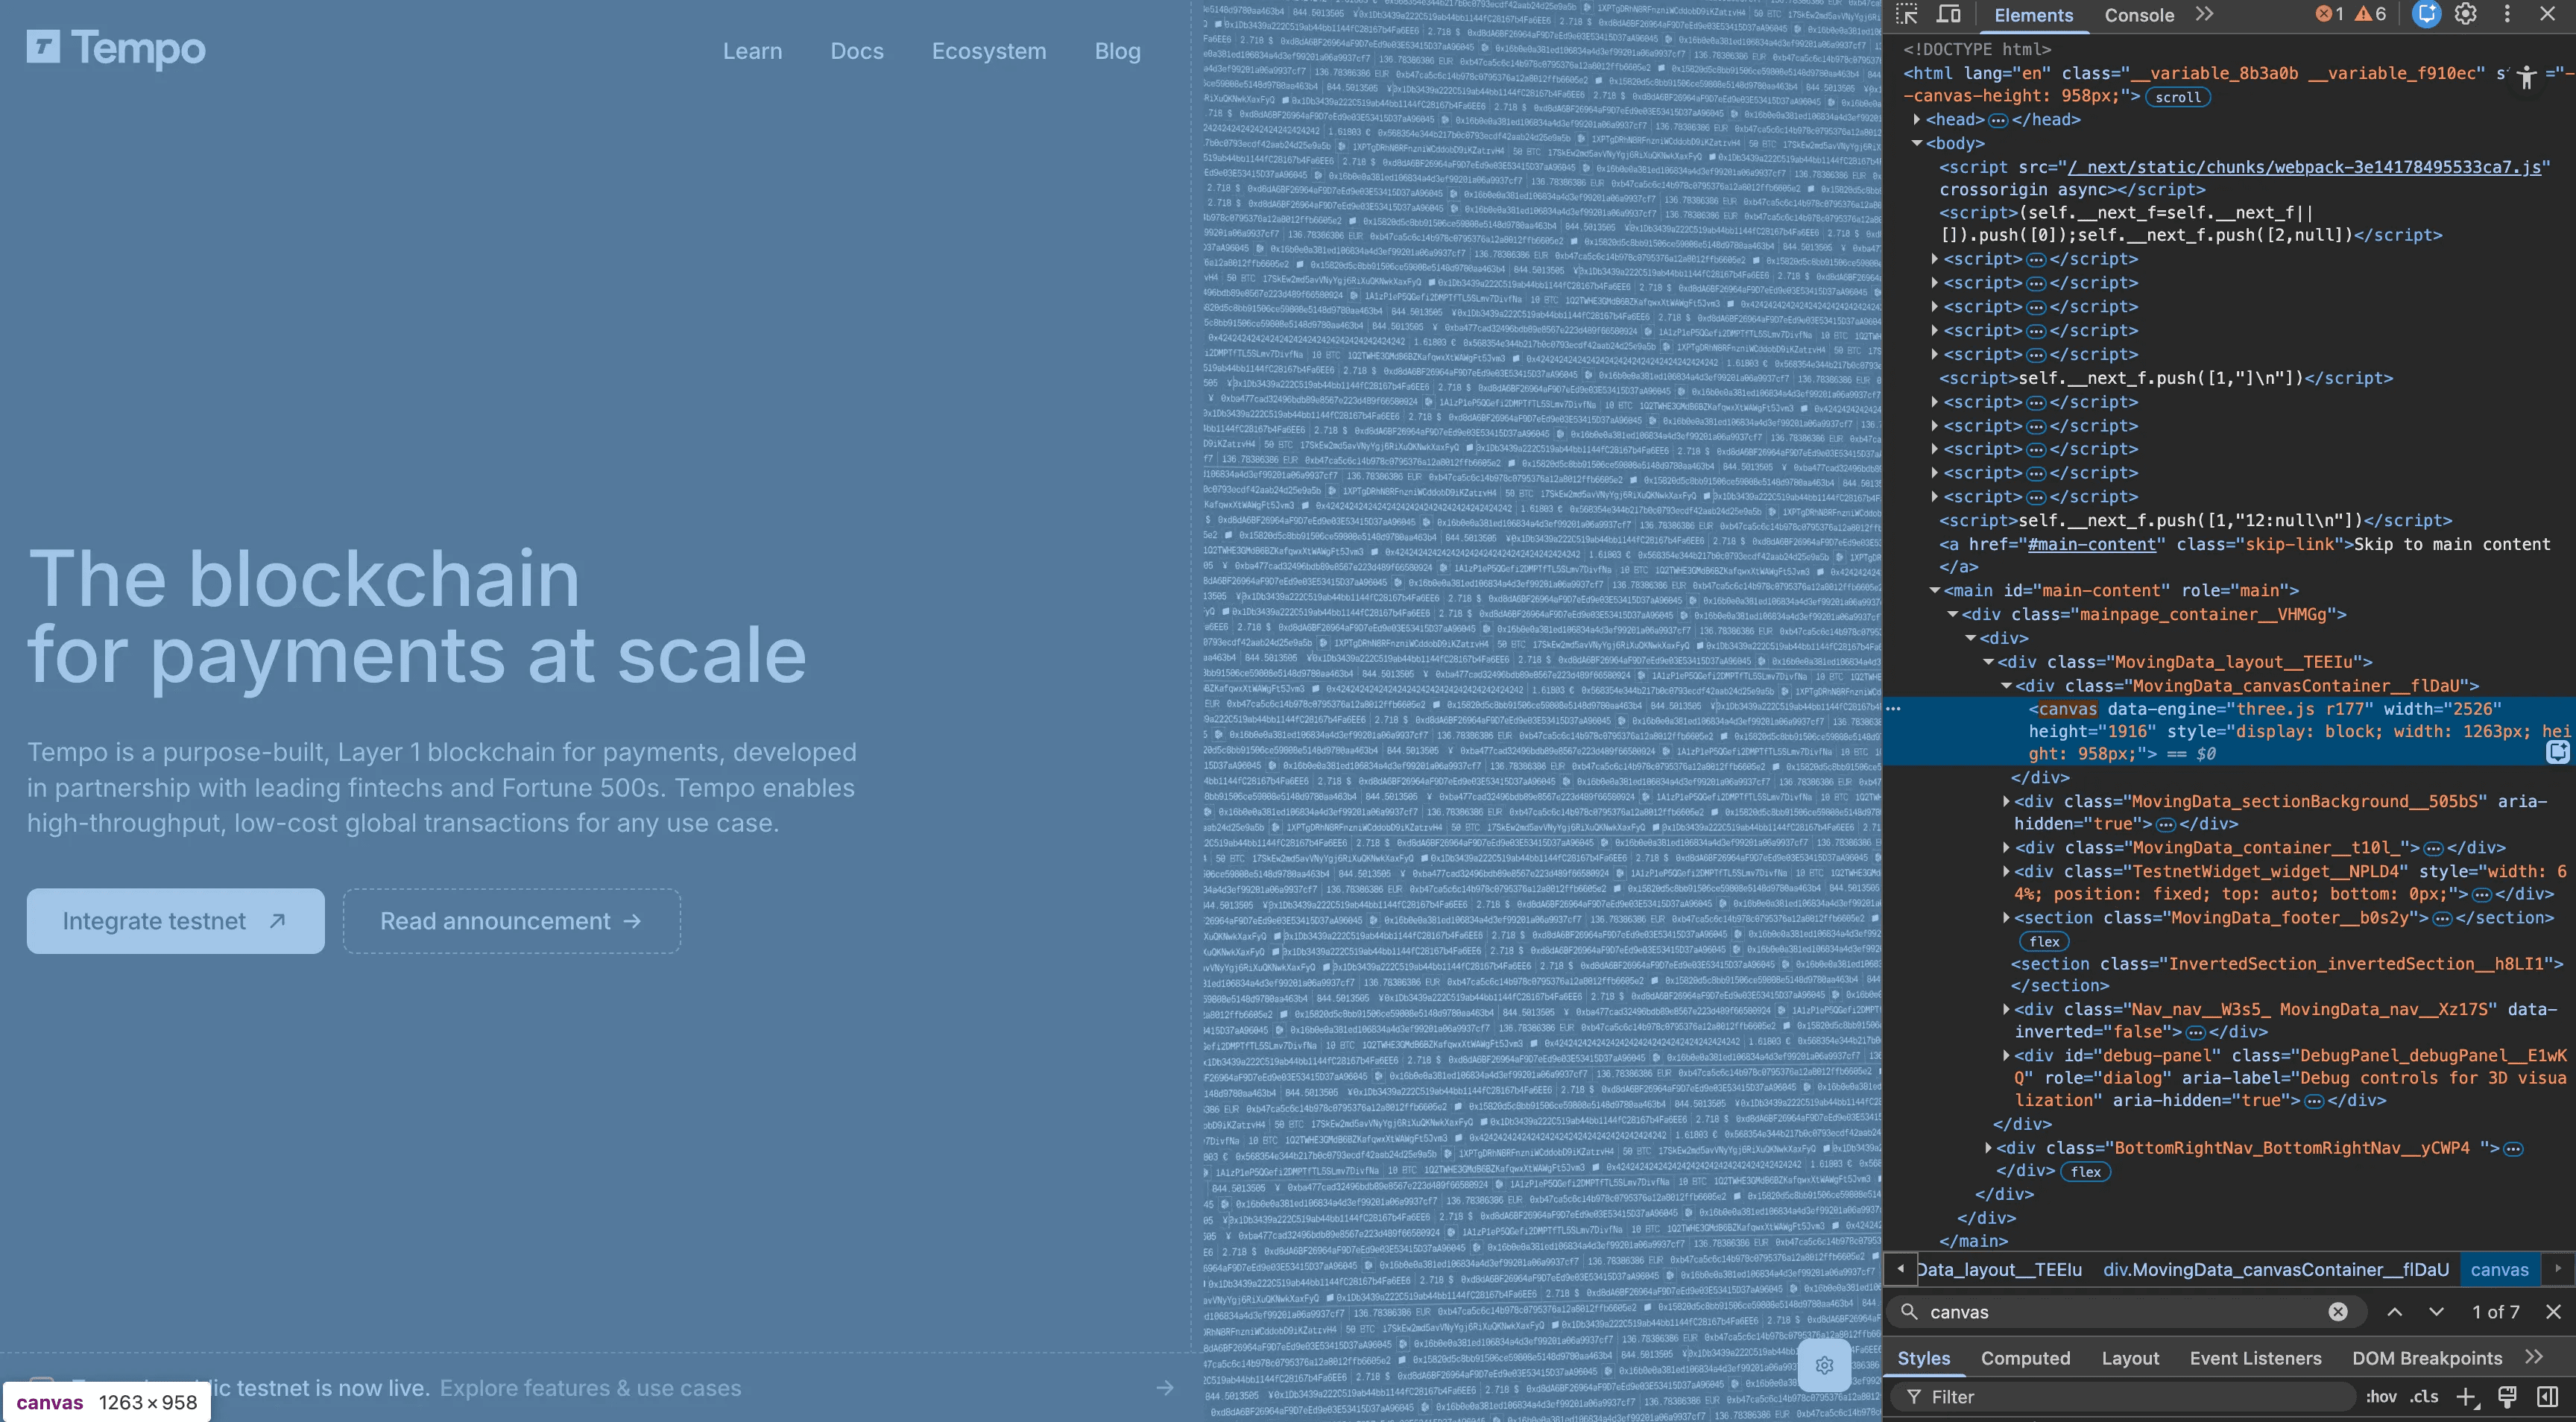Open the Computed styles tab

(2025, 1358)
